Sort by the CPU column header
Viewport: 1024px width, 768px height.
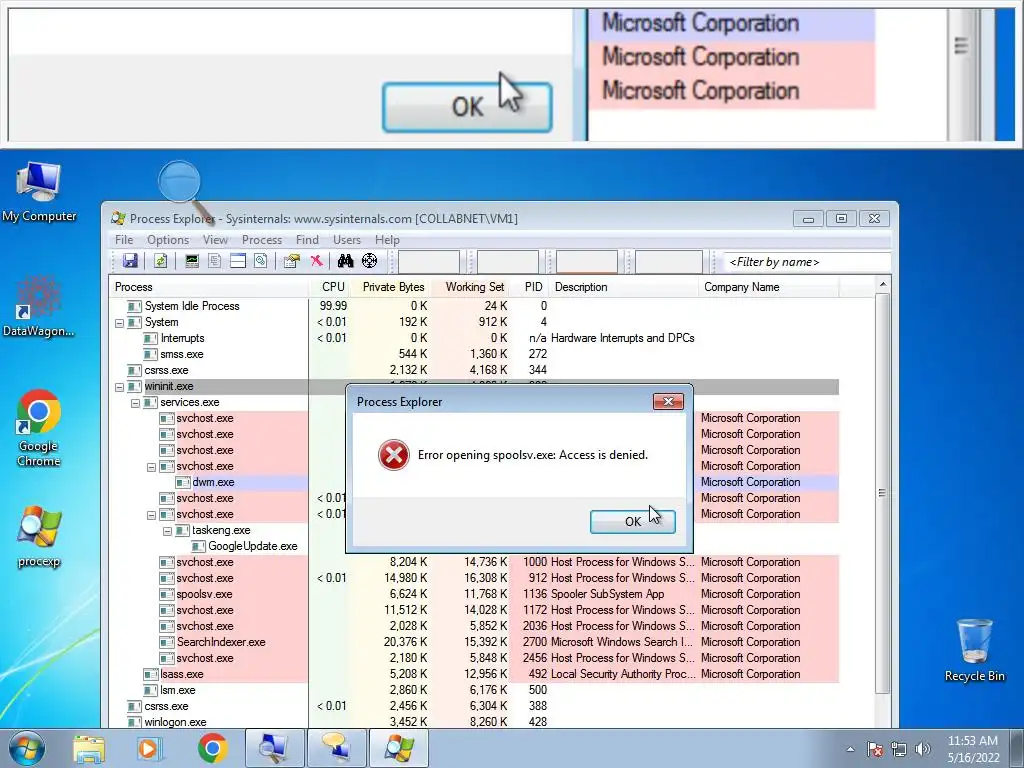point(329,287)
